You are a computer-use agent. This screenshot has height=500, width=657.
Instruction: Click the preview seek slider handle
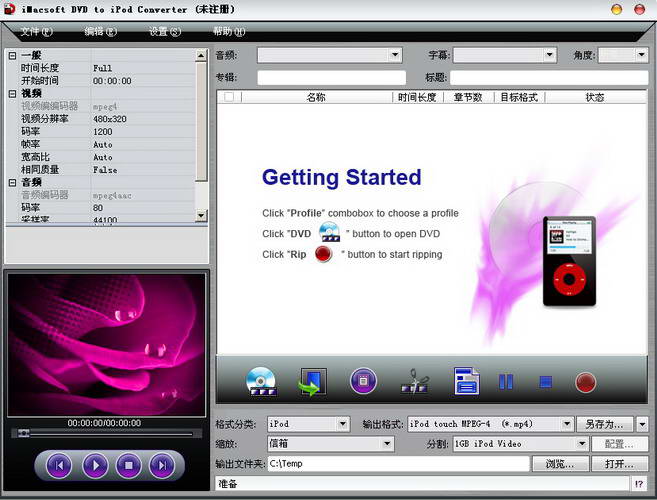24,433
